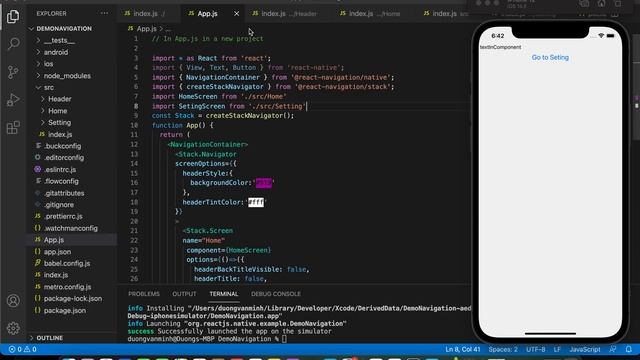
Task: Click in the terminal prompt line
Action: (x=207, y=339)
